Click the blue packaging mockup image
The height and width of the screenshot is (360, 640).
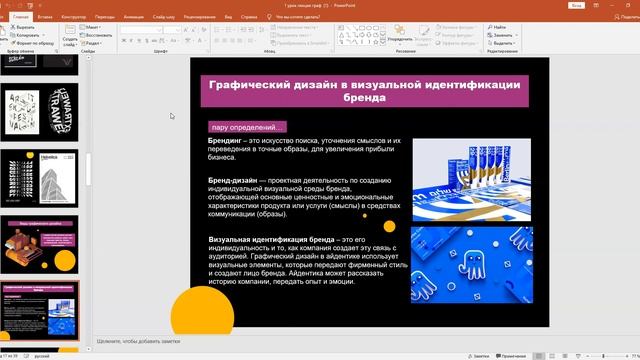click(x=471, y=180)
